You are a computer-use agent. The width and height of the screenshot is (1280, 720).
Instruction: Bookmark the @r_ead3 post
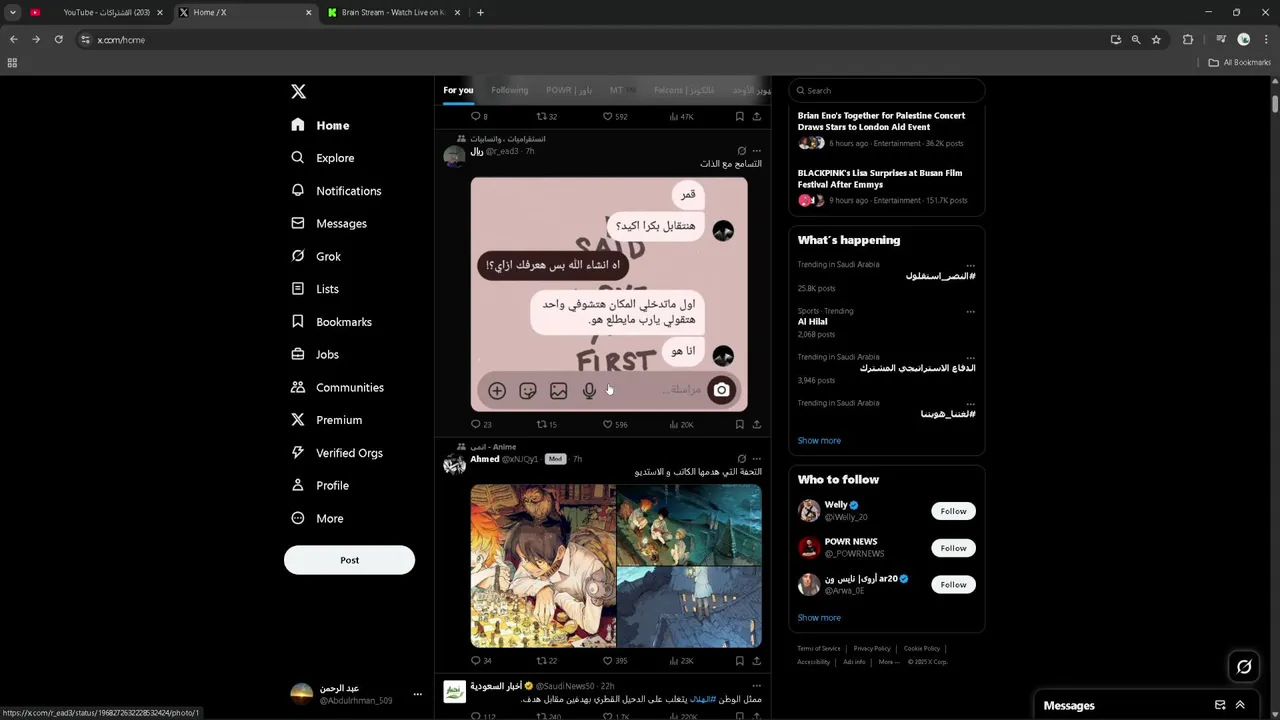739,424
